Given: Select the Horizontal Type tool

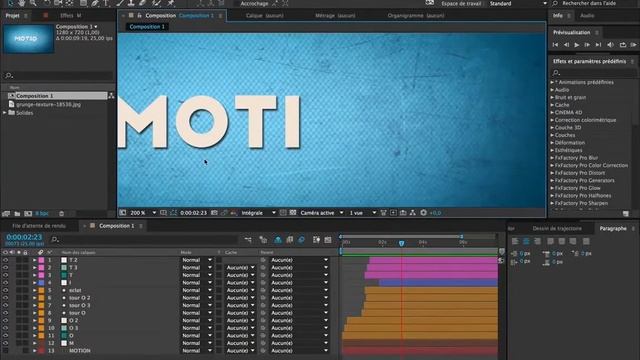Looking at the screenshot, I should 107,3.
